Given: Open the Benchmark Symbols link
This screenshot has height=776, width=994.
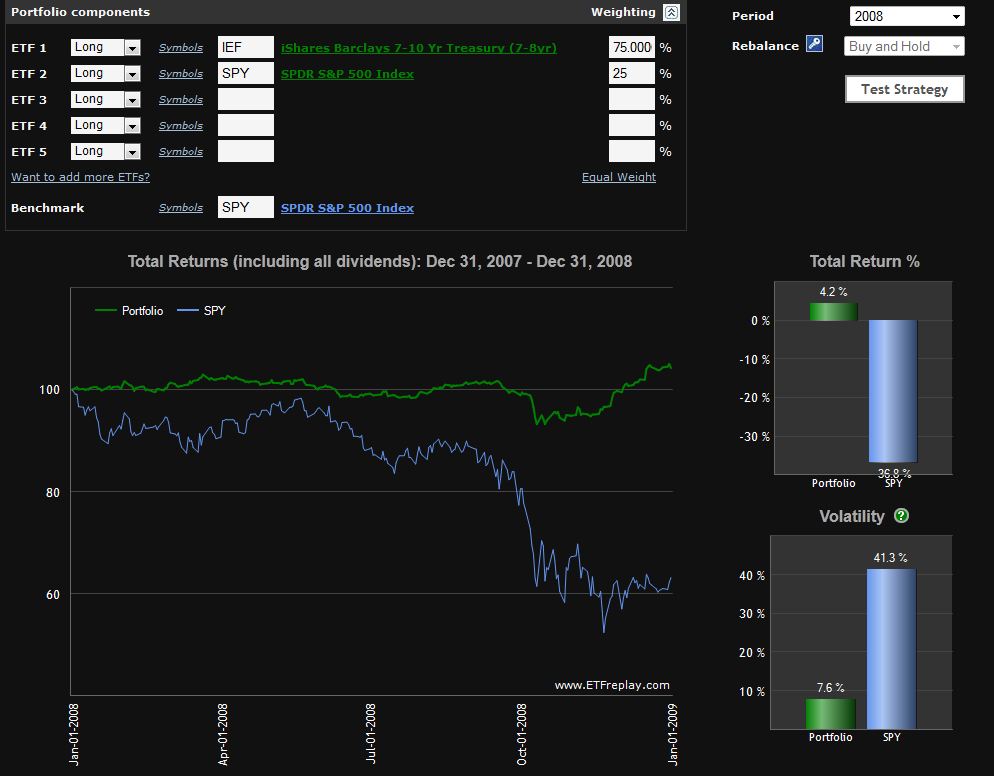Looking at the screenshot, I should 181,207.
